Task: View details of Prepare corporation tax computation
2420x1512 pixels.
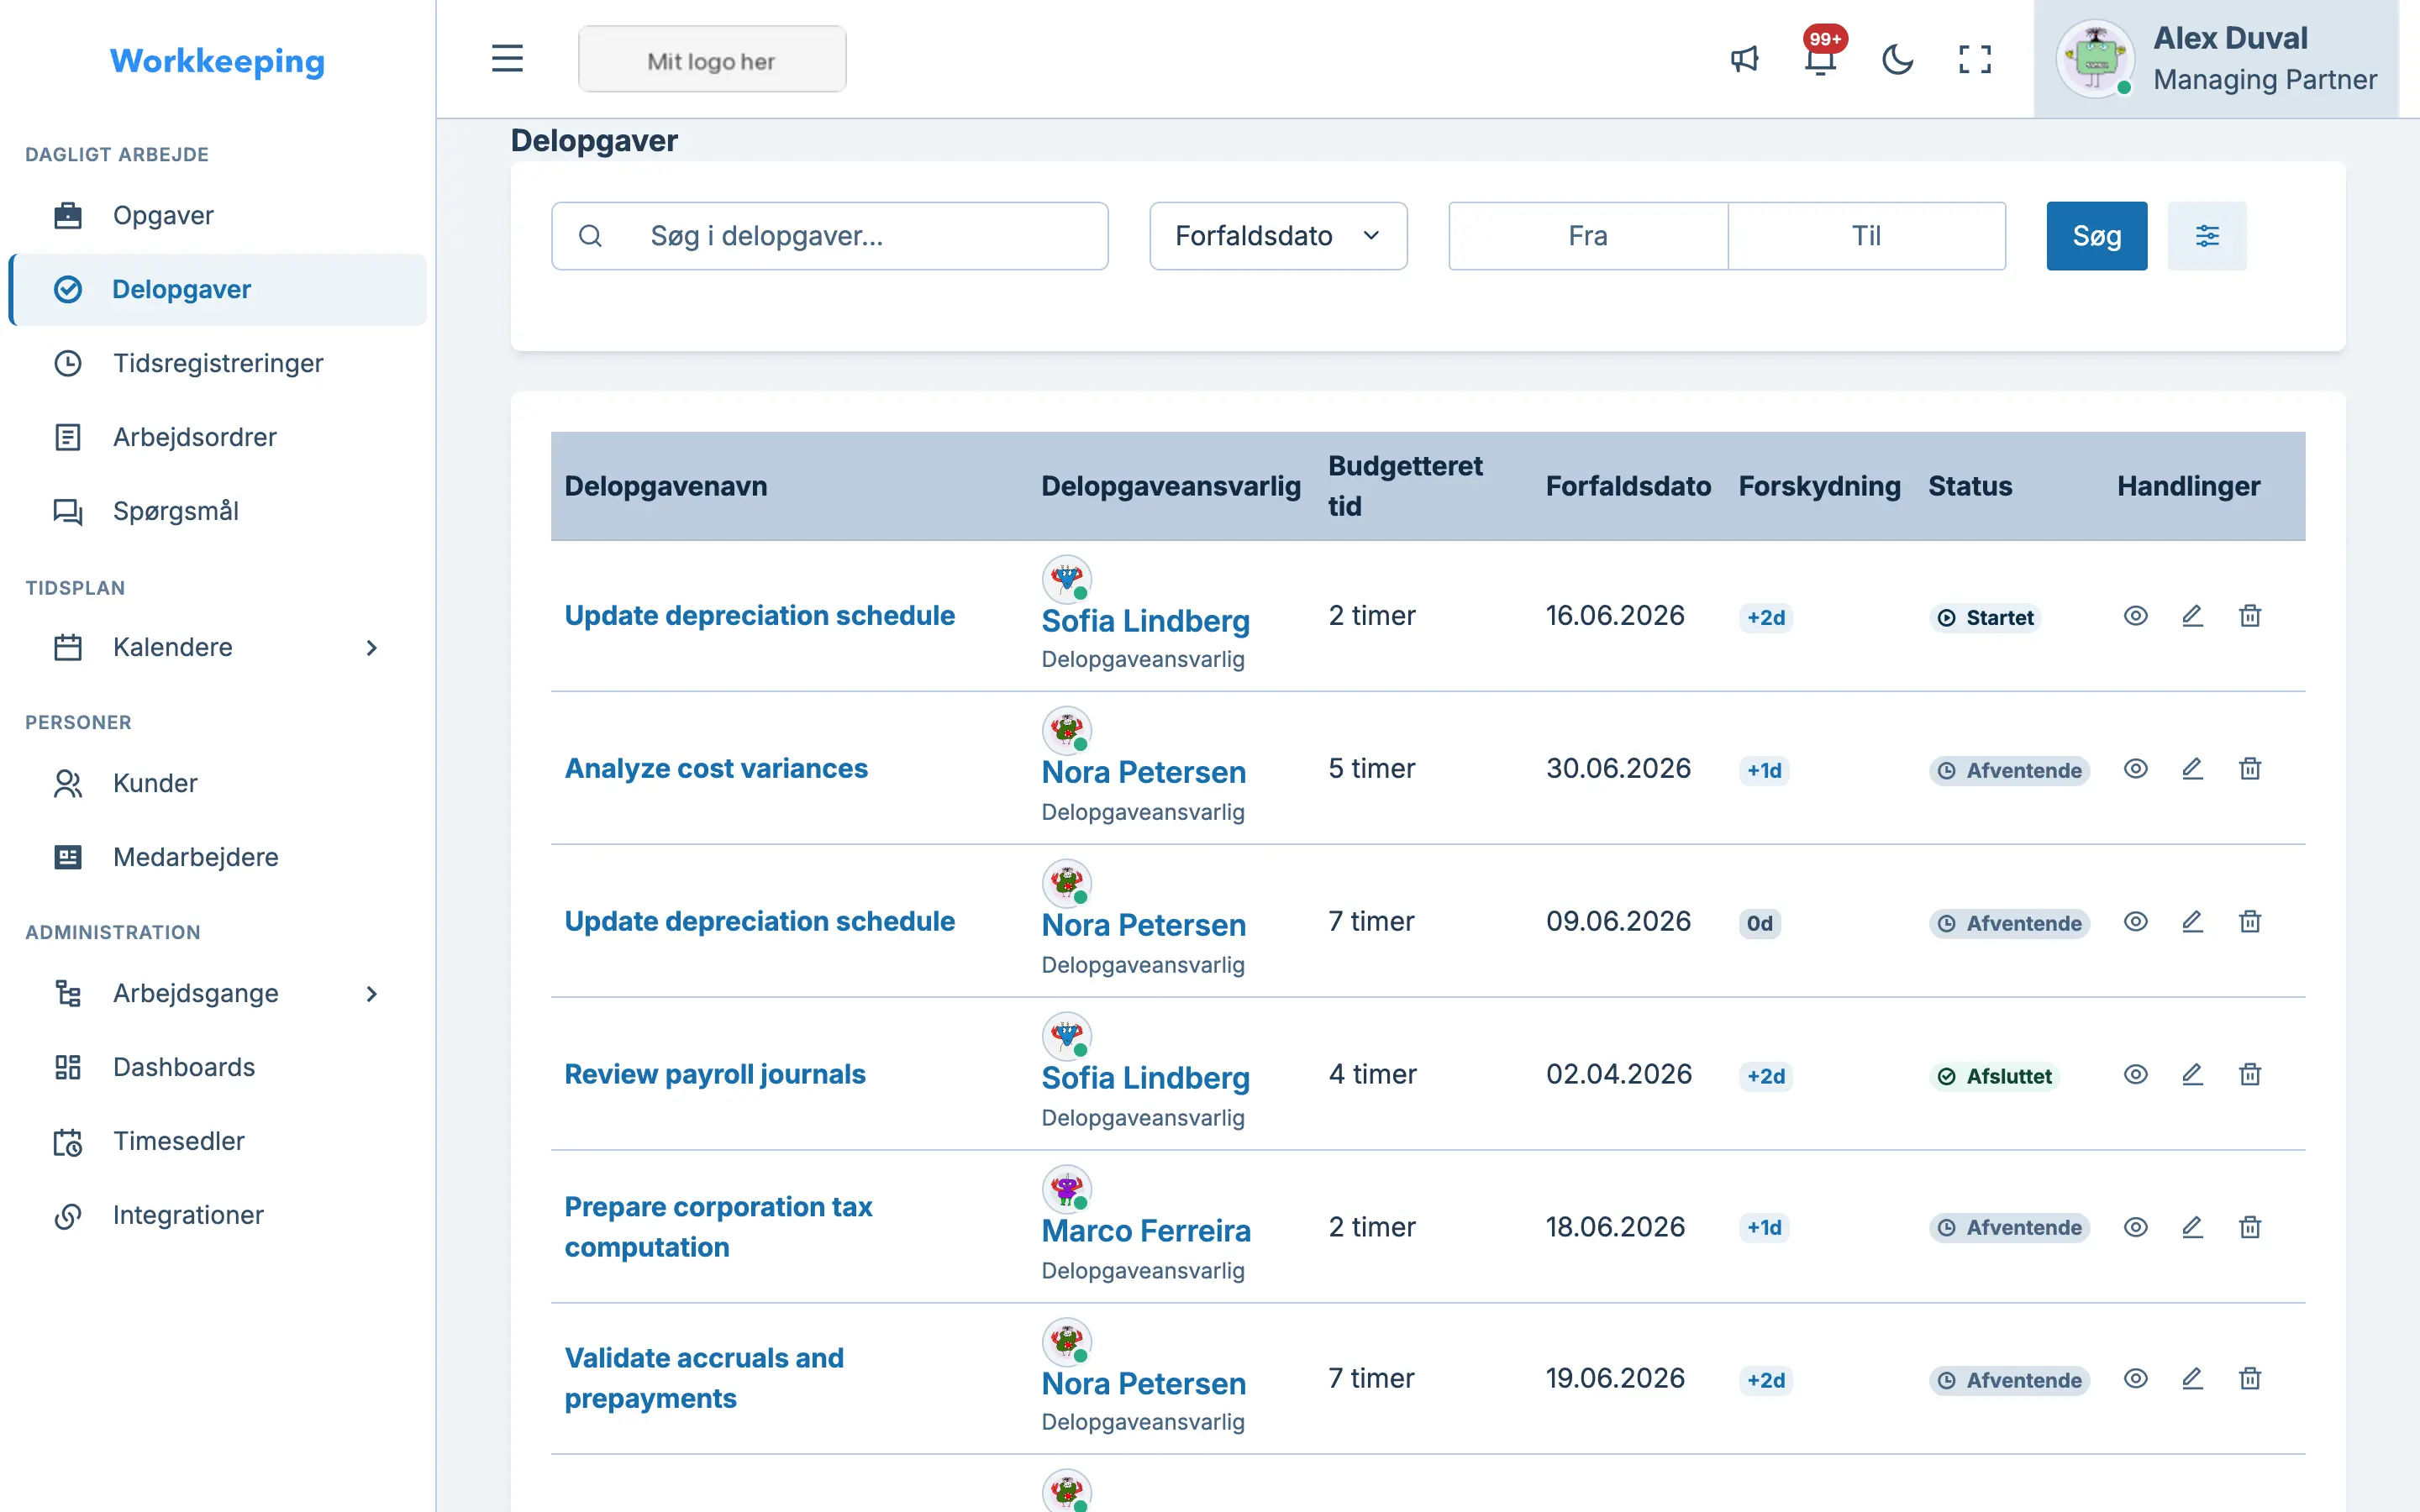Action: point(2136,1227)
